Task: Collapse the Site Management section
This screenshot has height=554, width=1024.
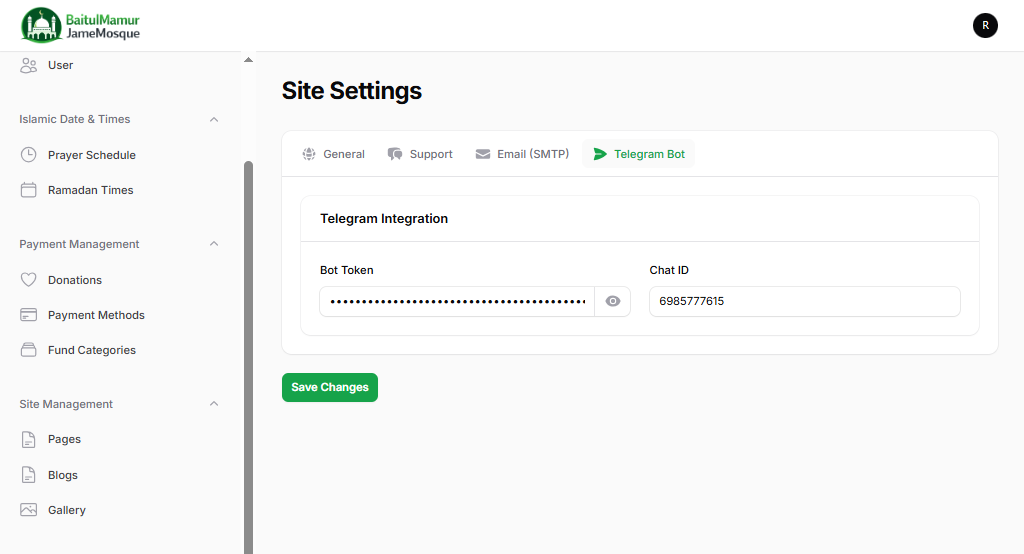Action: click(213, 404)
